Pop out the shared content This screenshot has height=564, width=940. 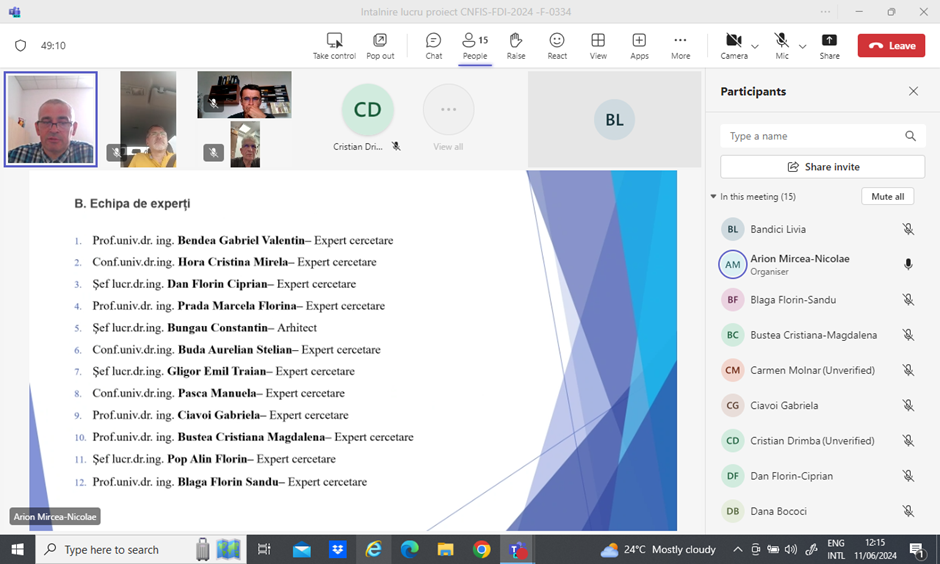click(x=380, y=41)
